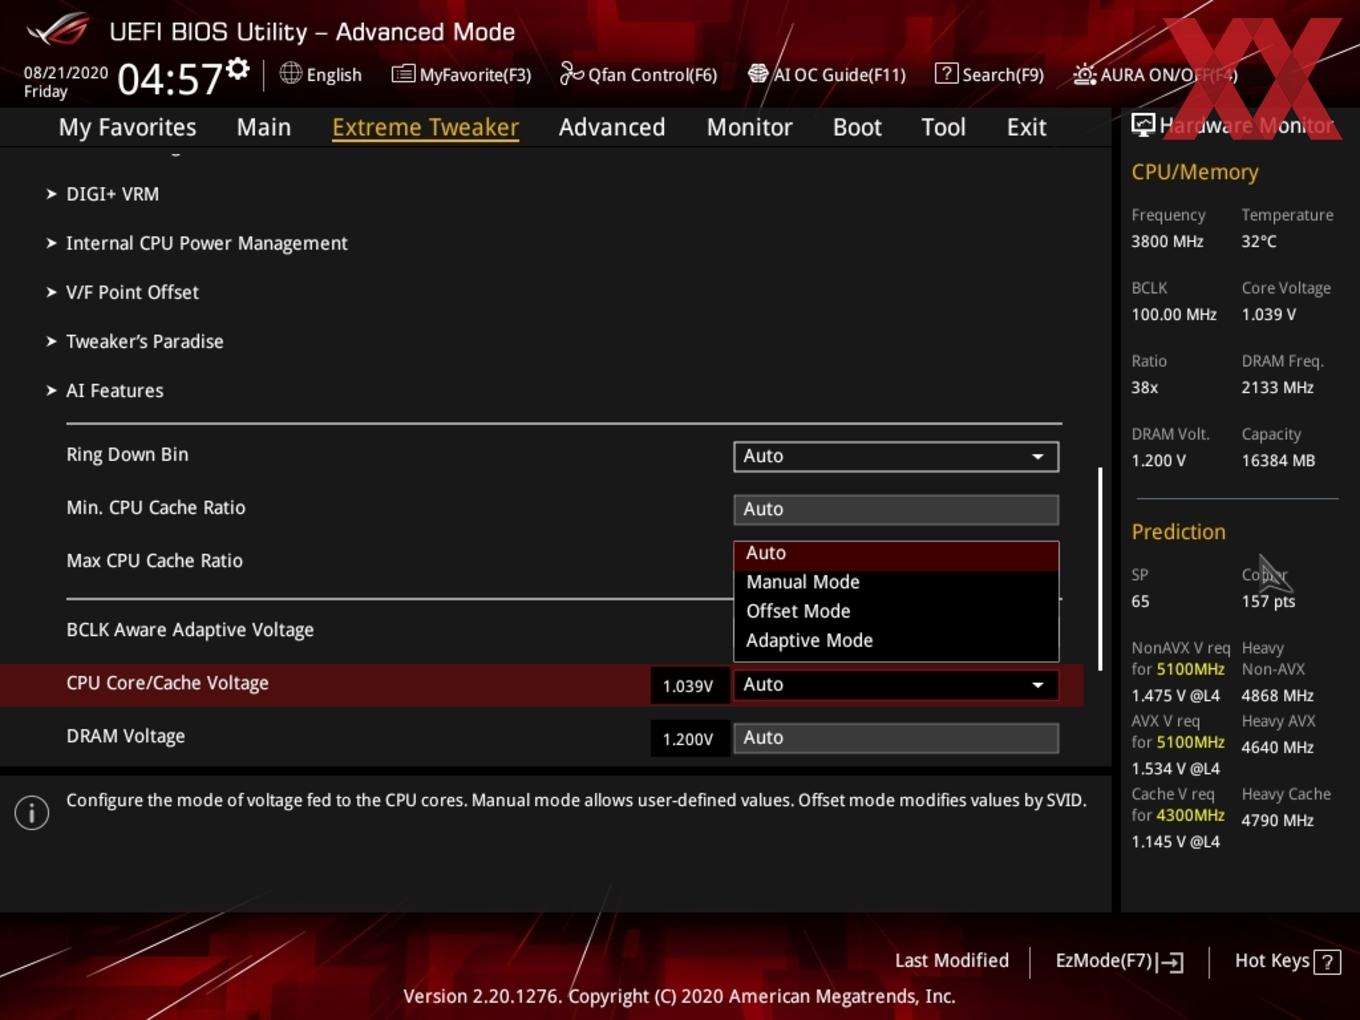Click the Search question mark icon

[946, 73]
